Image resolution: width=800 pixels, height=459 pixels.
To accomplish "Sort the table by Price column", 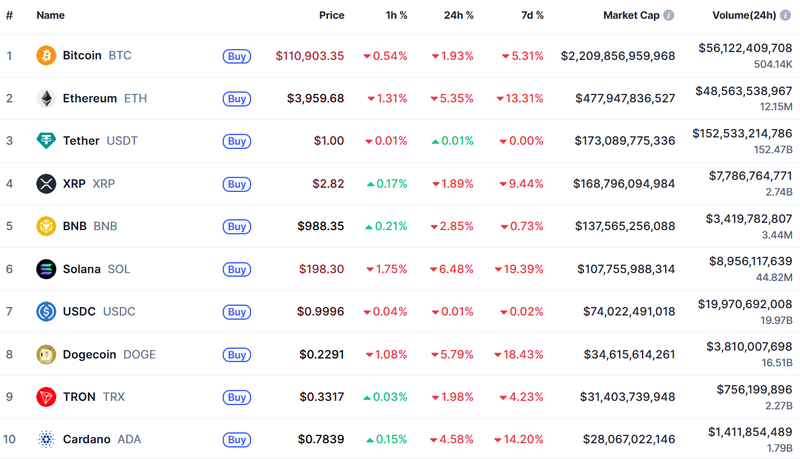I will (x=331, y=16).
